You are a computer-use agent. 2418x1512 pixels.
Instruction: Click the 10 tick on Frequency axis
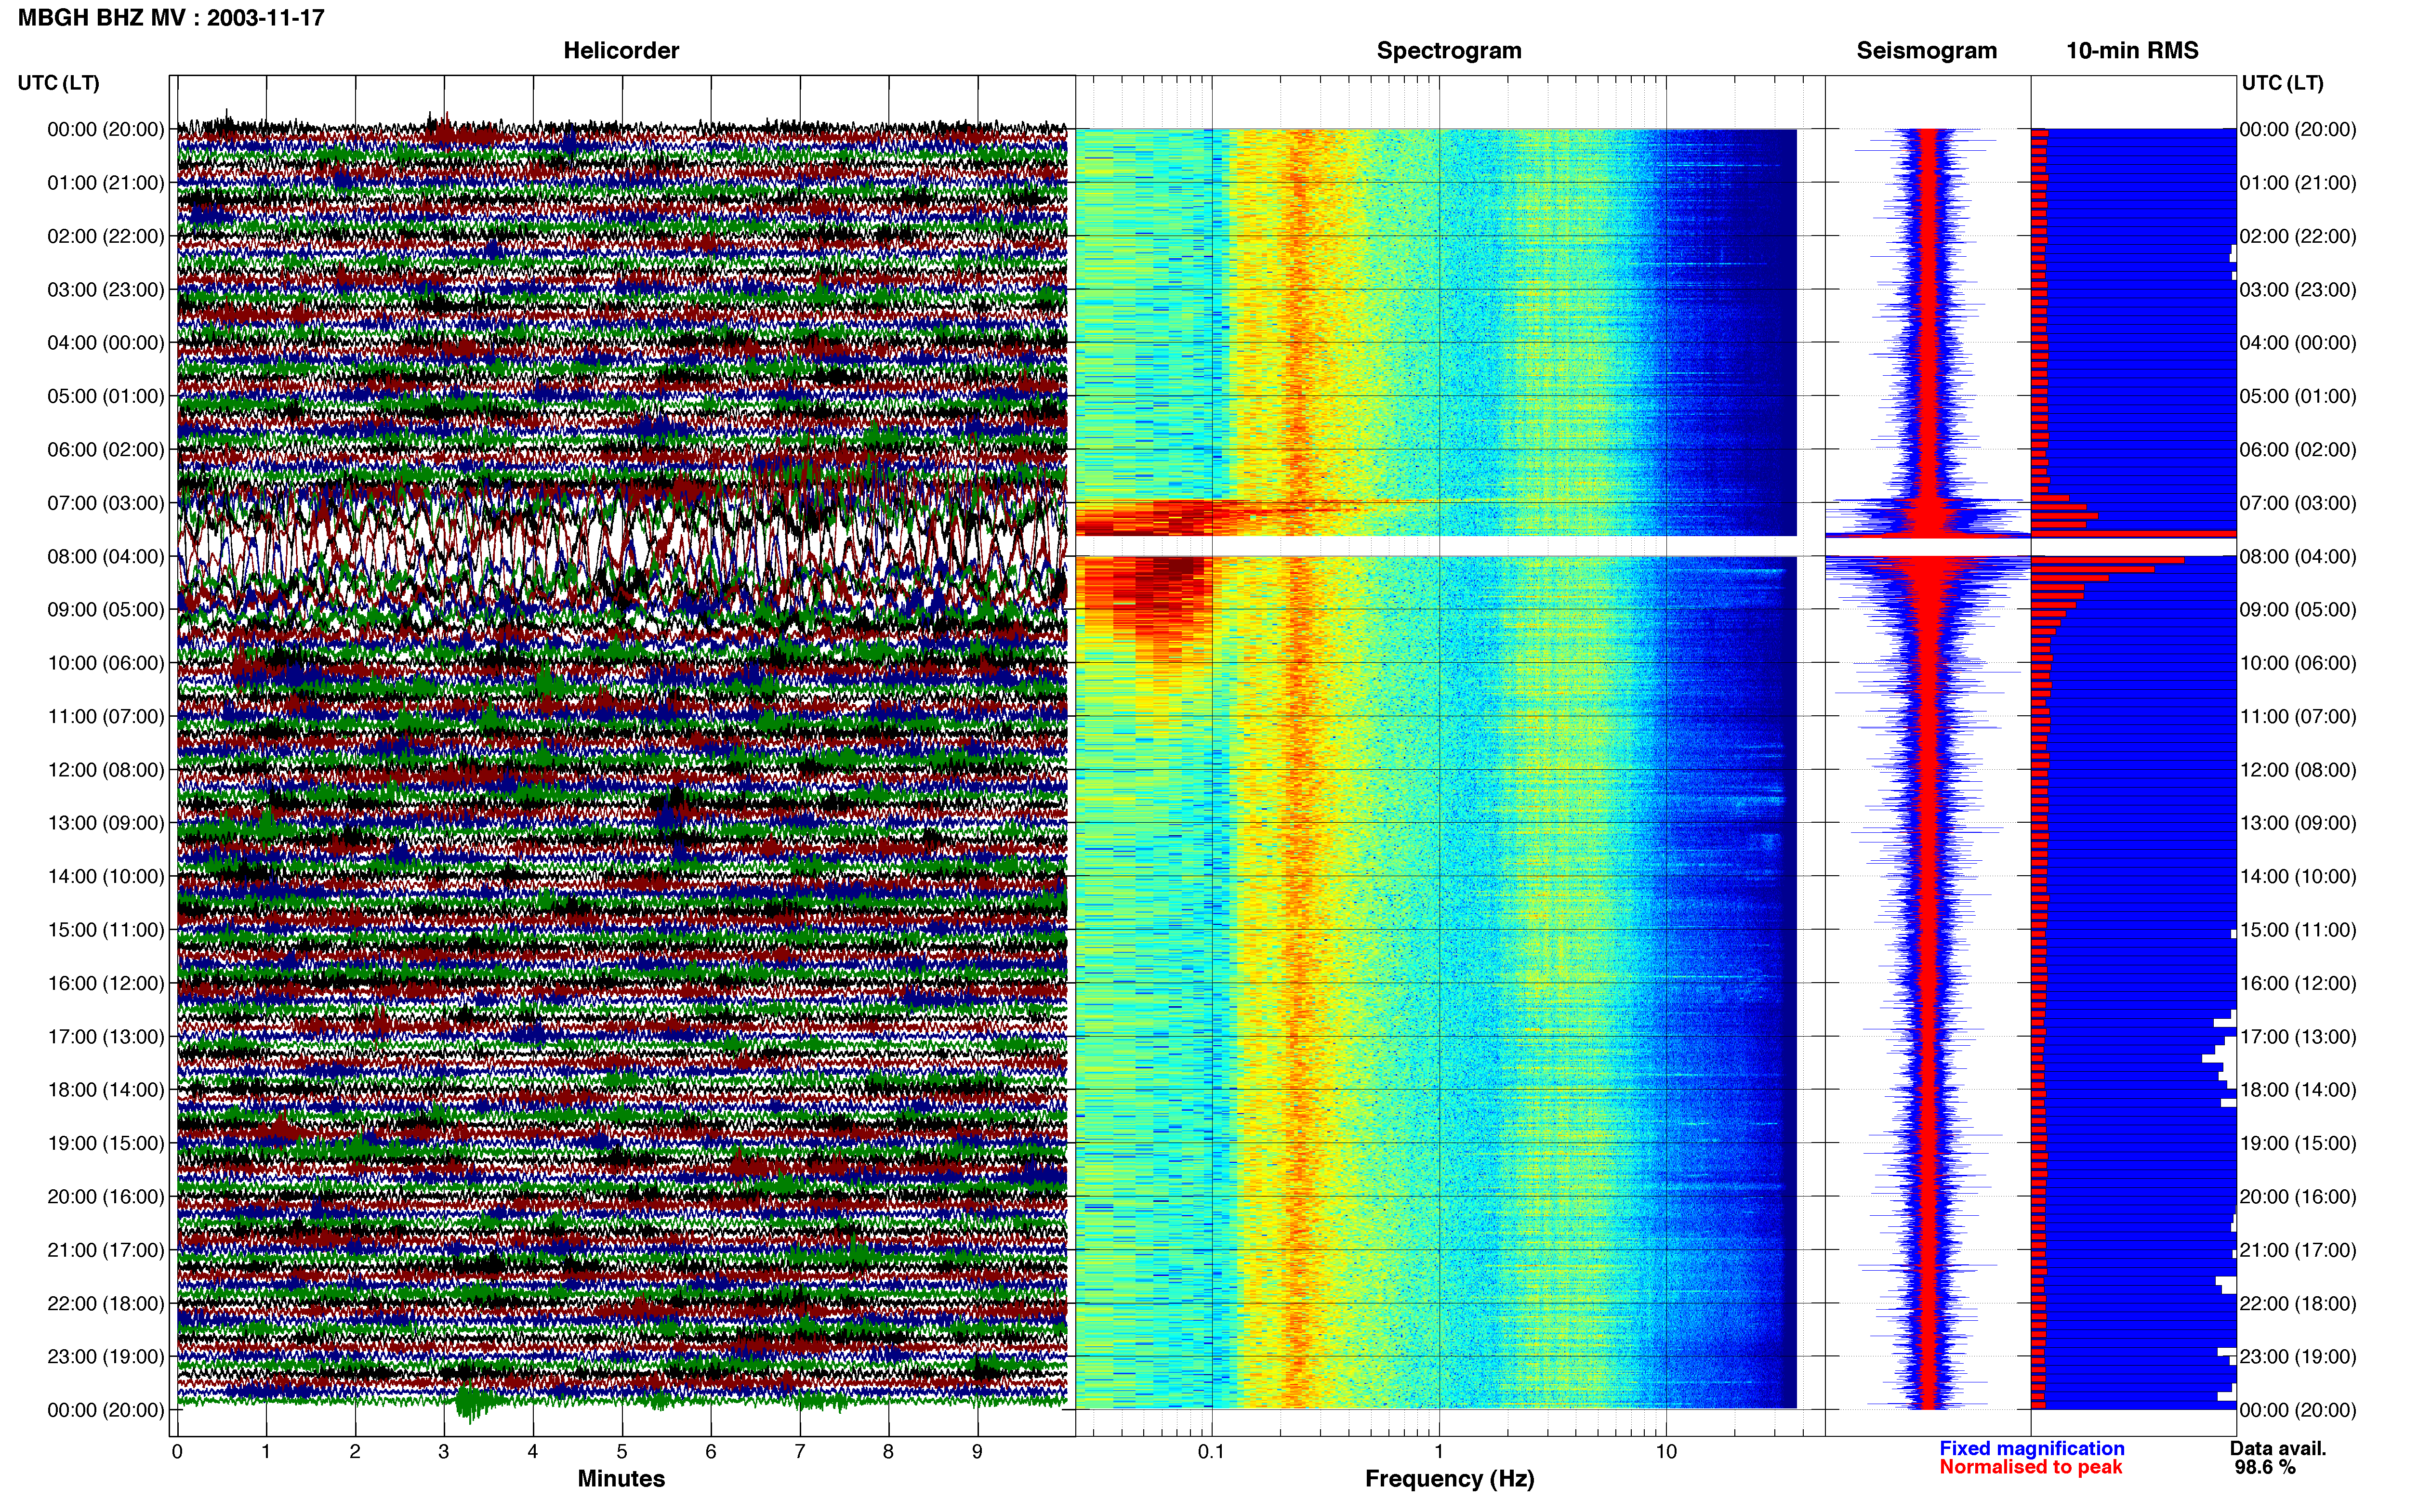(x=1666, y=1451)
